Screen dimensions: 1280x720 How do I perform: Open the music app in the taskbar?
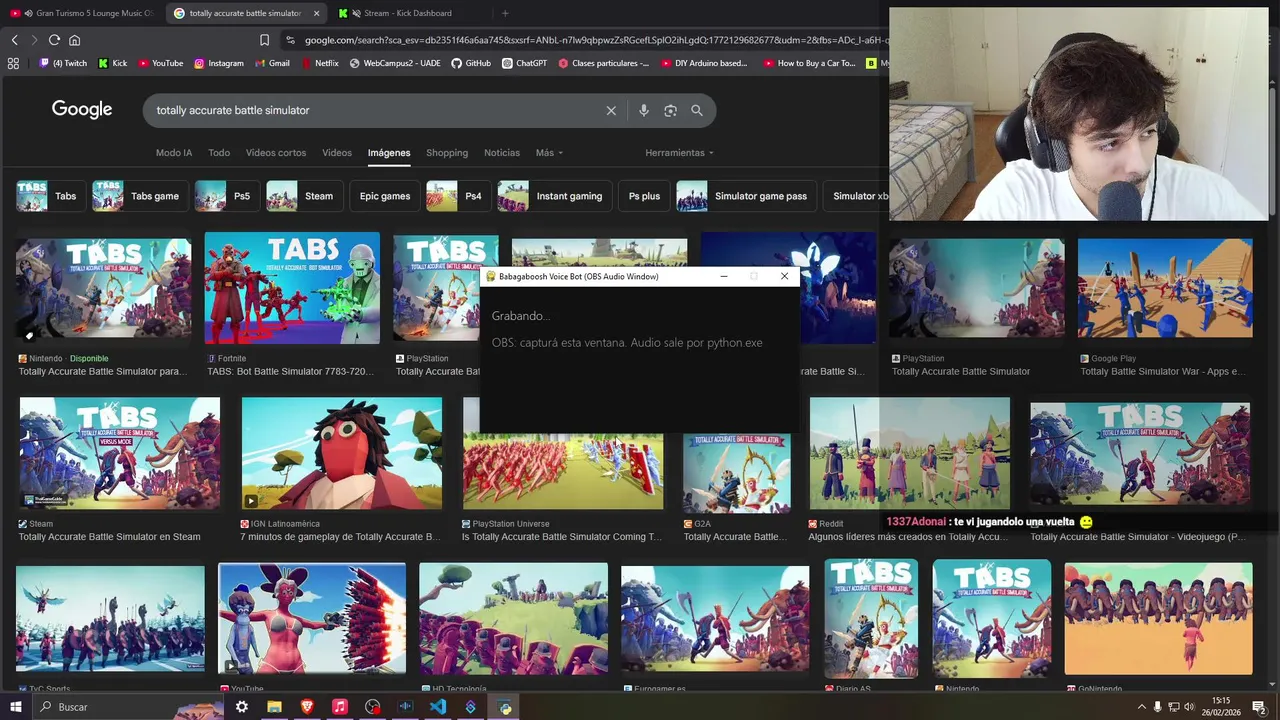pyautogui.click(x=340, y=707)
